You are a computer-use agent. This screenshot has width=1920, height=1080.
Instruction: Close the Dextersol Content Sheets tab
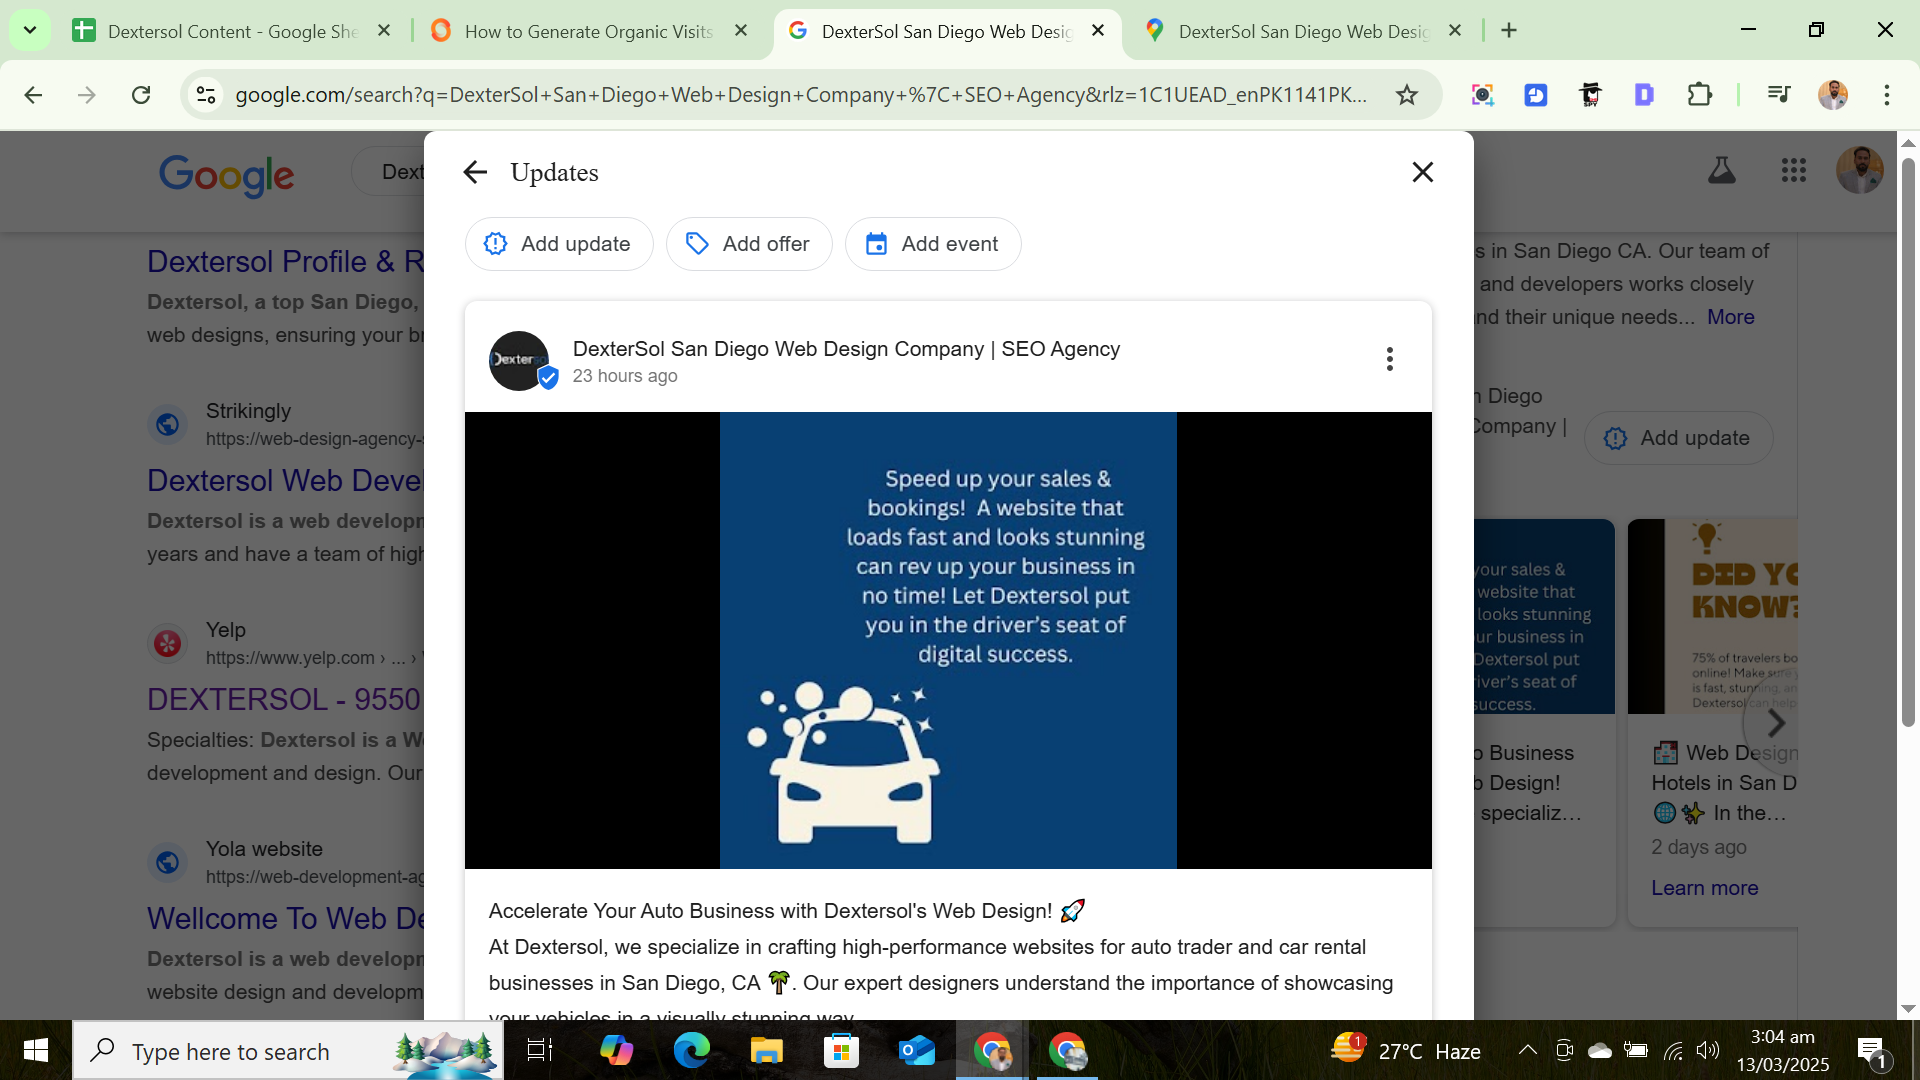click(x=384, y=31)
